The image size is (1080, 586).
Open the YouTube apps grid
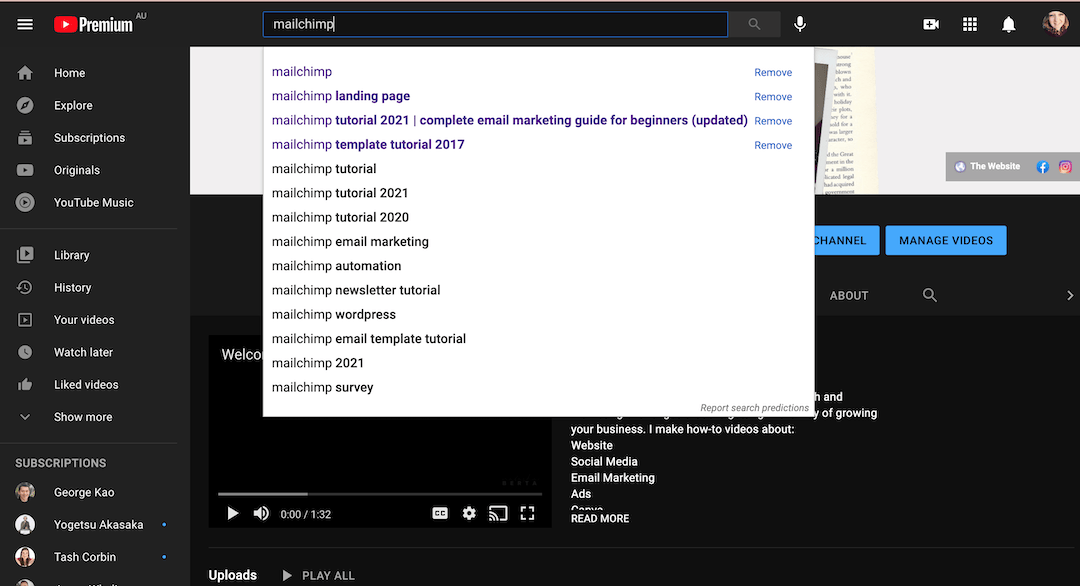click(970, 25)
